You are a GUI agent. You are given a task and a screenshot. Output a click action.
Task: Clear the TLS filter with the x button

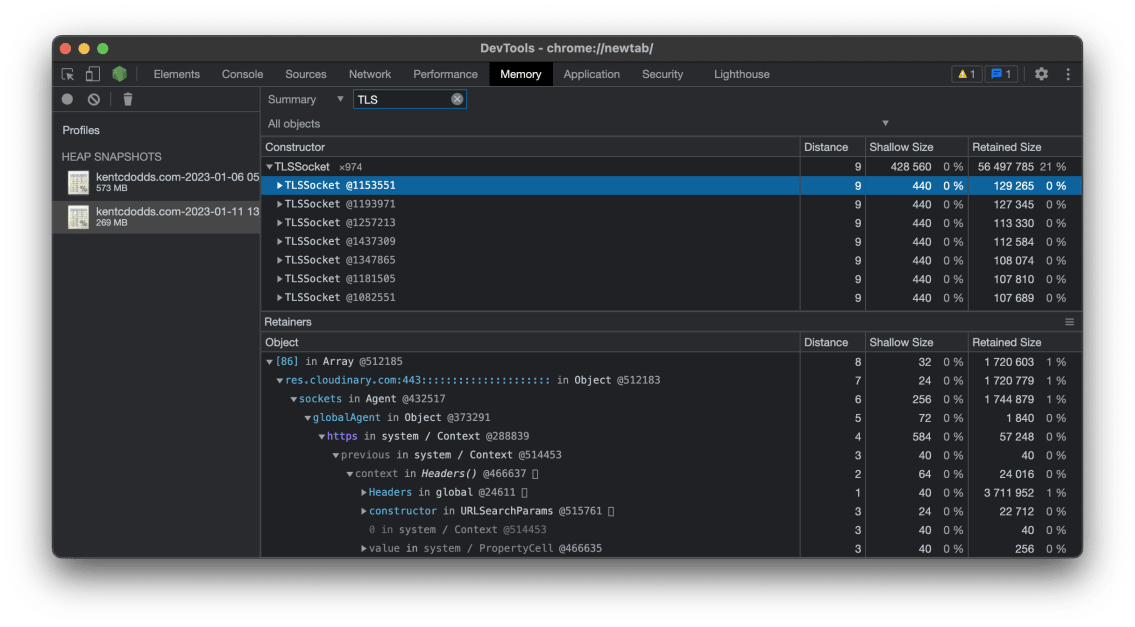tap(457, 99)
